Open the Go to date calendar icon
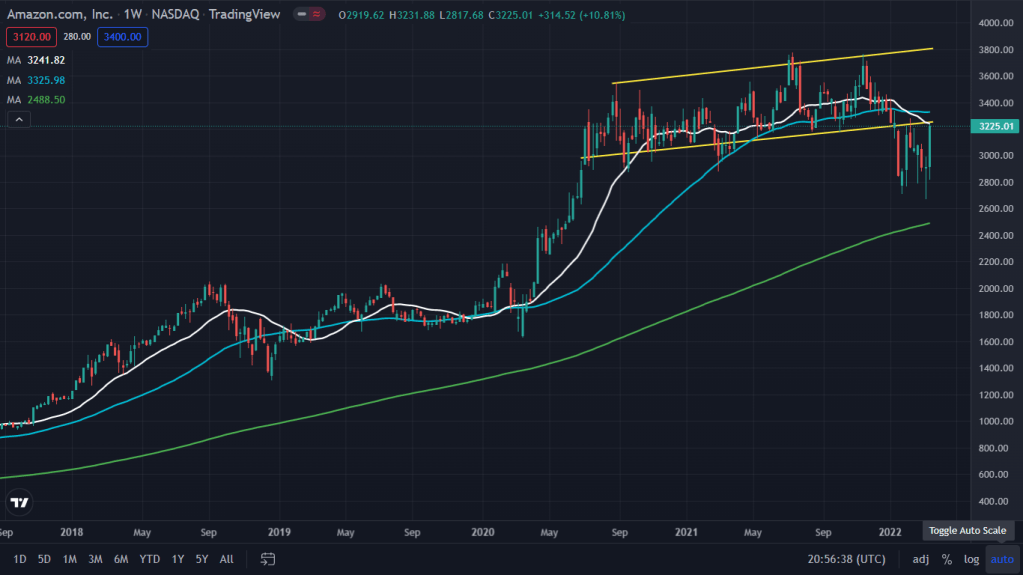 coord(268,559)
